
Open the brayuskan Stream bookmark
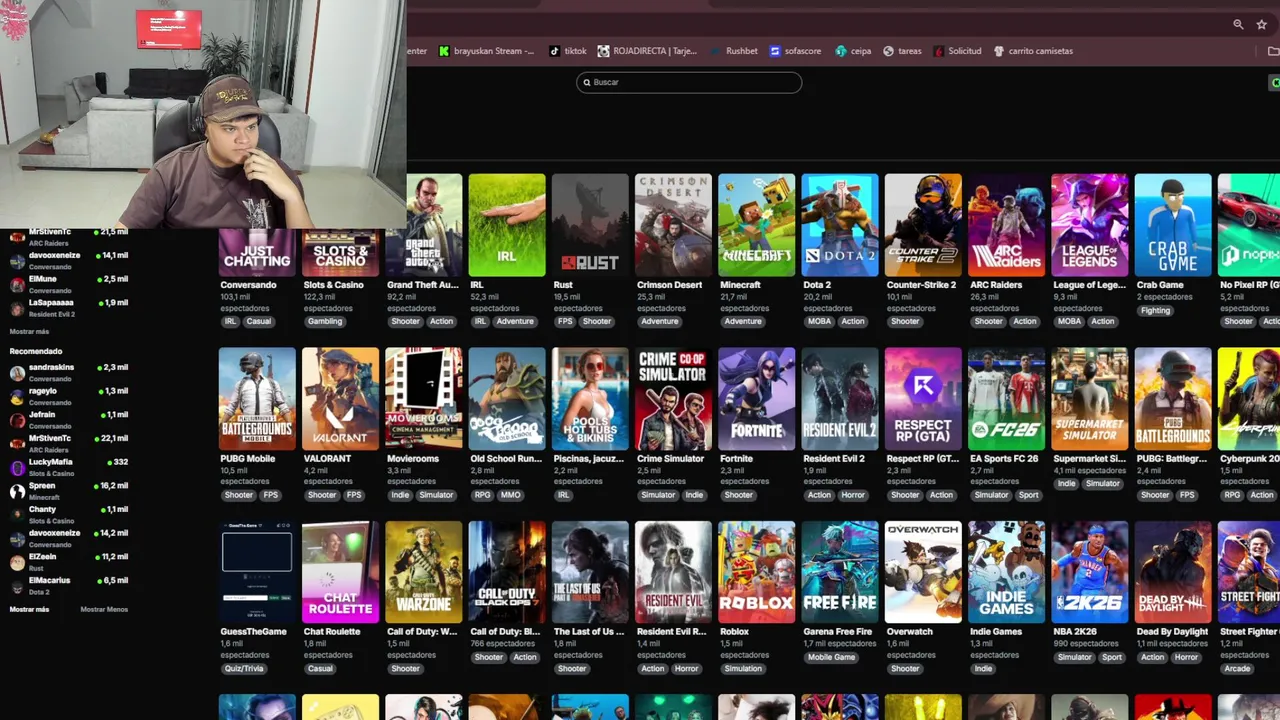point(487,51)
